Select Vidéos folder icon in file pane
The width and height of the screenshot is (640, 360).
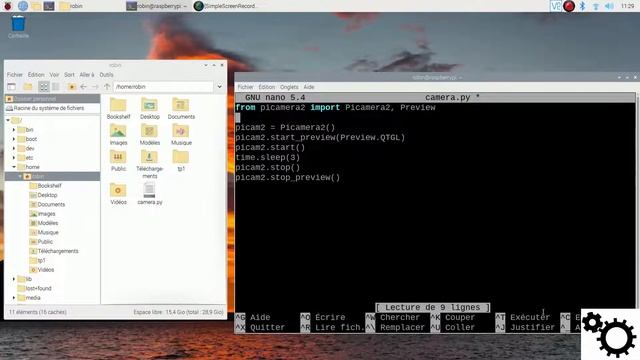click(118, 194)
